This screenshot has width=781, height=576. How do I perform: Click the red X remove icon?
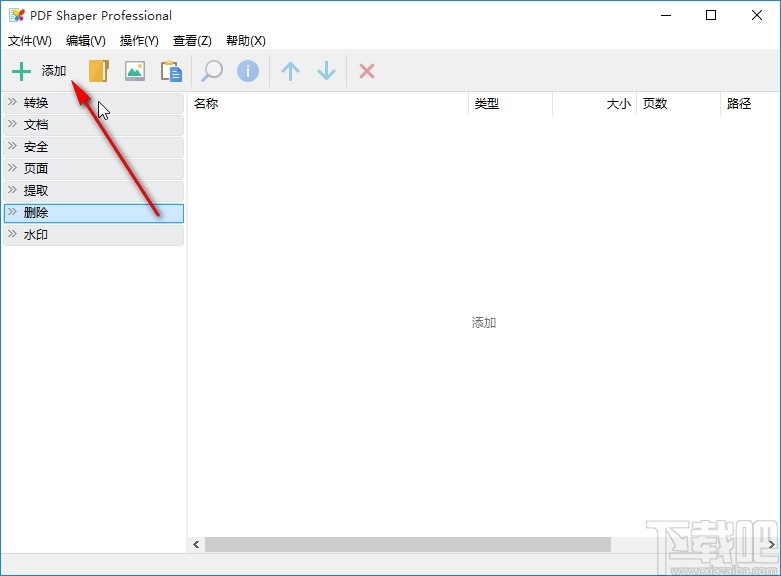tap(367, 71)
